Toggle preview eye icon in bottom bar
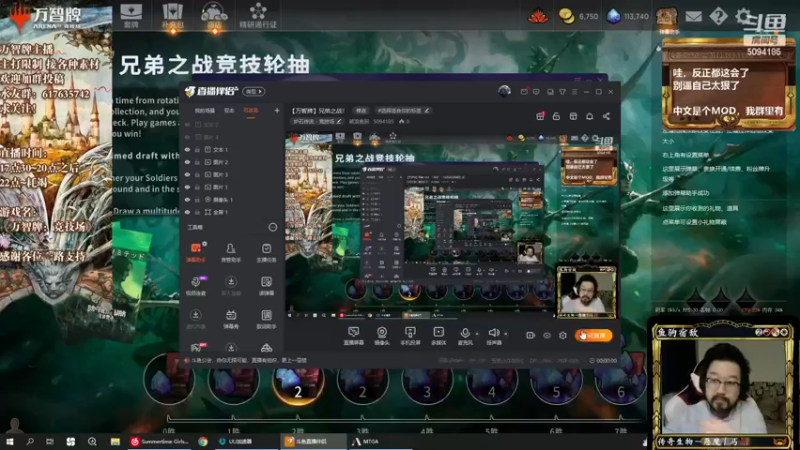 547,335
